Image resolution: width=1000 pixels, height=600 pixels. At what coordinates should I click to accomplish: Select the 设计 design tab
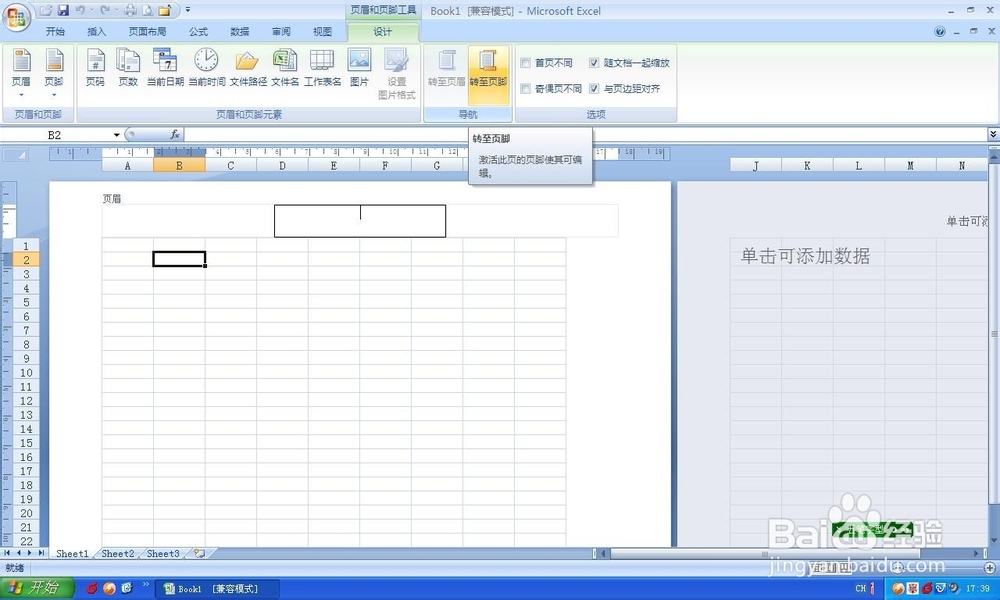coord(383,31)
